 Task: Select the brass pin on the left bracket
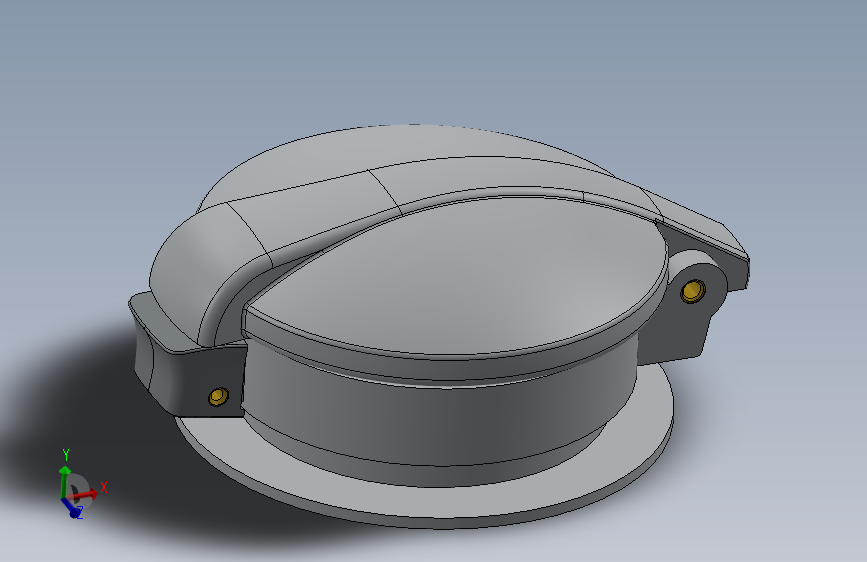click(x=218, y=396)
